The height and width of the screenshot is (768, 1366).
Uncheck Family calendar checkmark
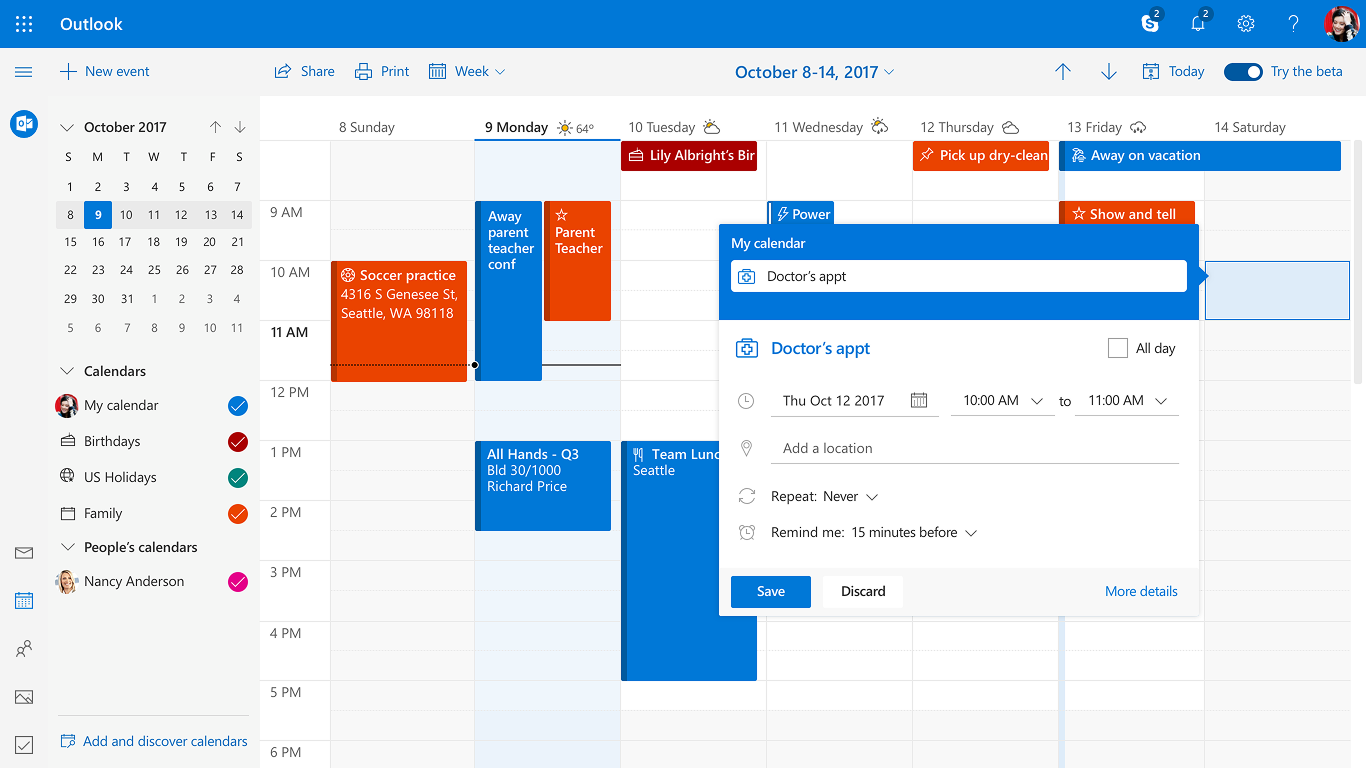[238, 514]
